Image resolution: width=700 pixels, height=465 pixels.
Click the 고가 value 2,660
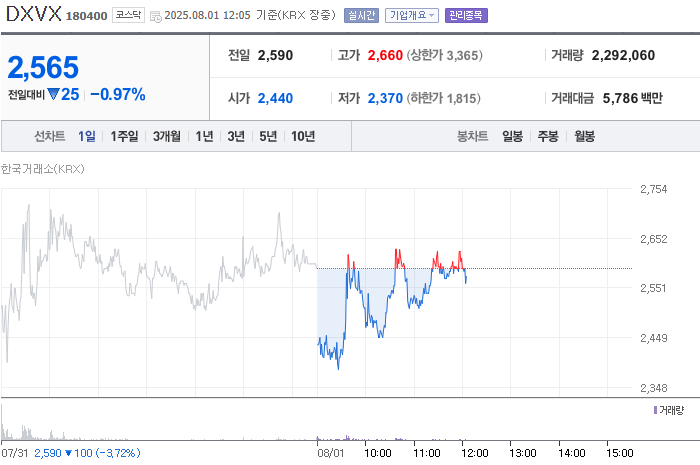click(385, 55)
